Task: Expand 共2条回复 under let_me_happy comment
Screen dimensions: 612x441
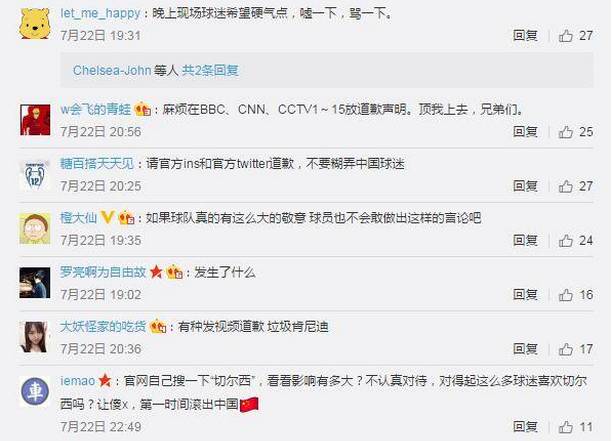Action: (x=210, y=70)
